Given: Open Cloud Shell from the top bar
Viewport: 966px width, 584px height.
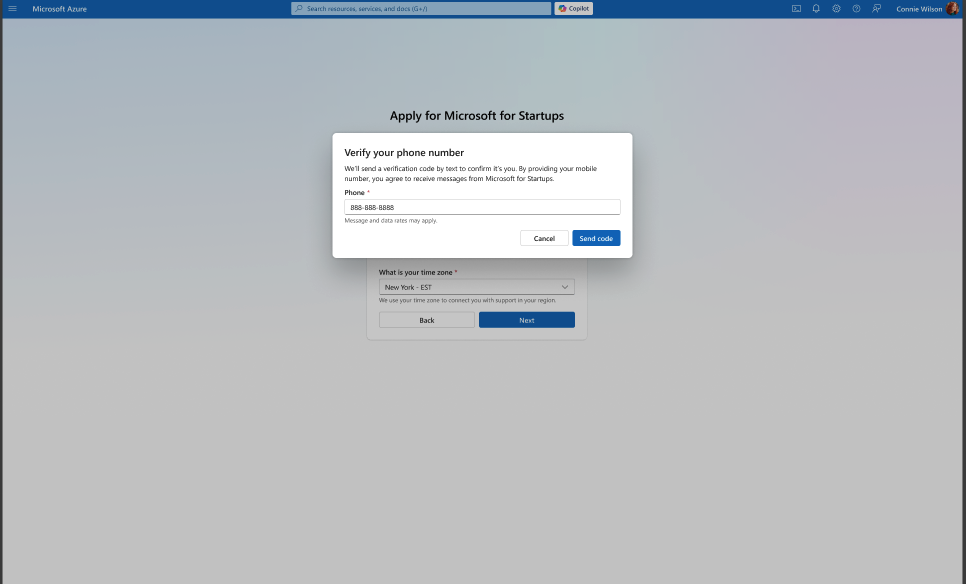Looking at the screenshot, I should pyautogui.click(x=796, y=9).
